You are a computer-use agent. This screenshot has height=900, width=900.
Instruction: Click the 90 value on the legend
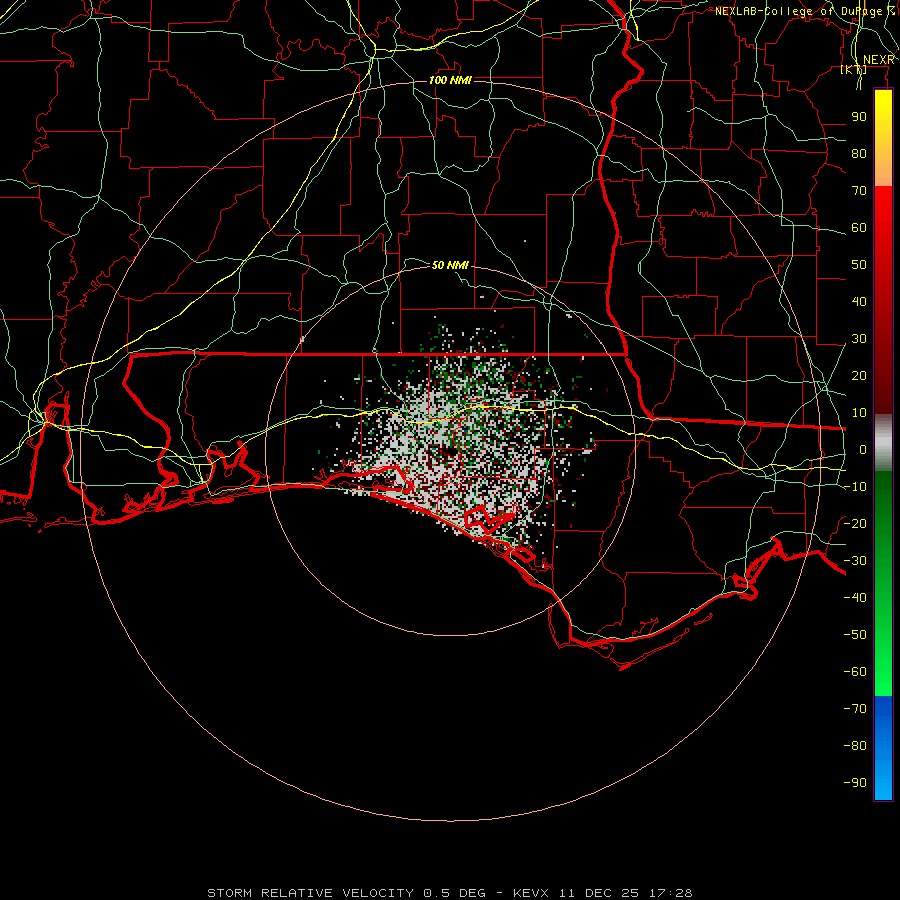[859, 117]
